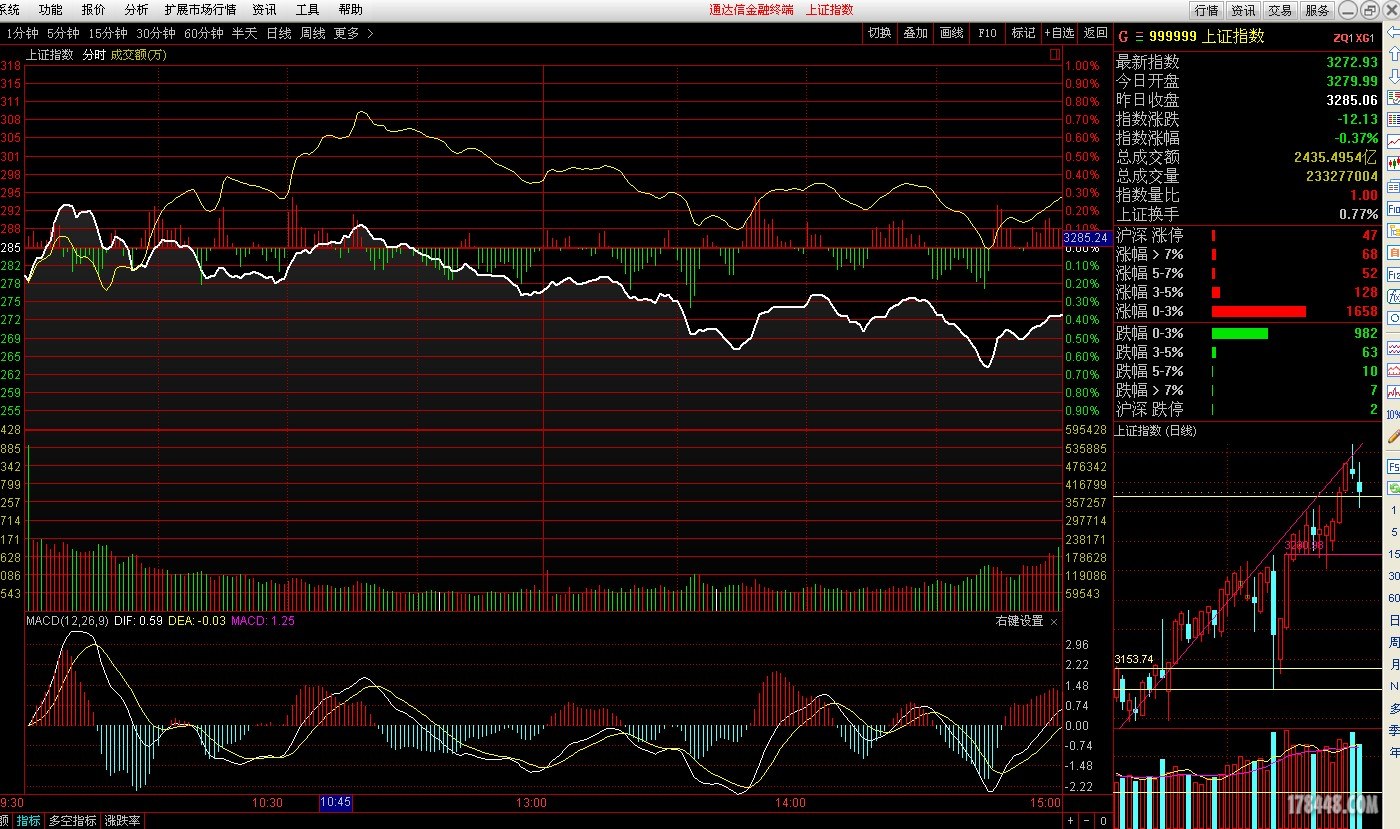
Task: Open the 交易 trading button
Action: [x=1280, y=10]
